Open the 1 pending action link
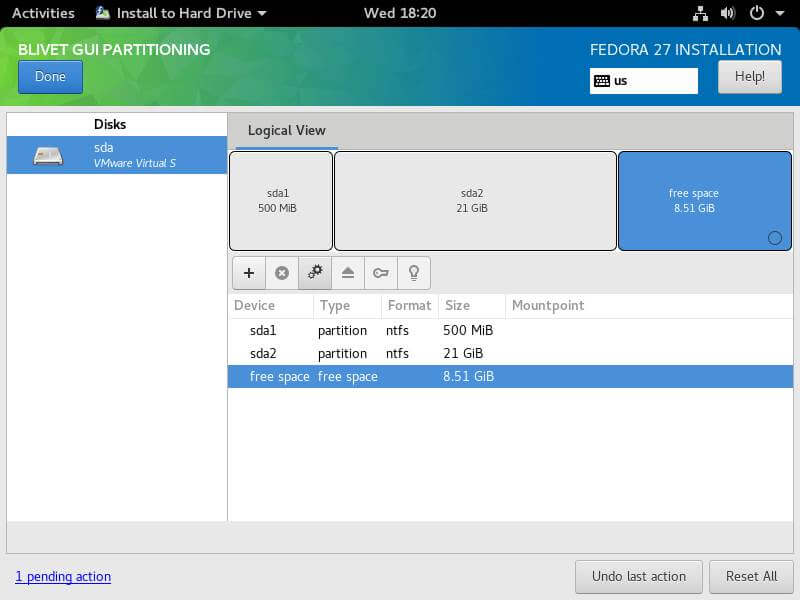Screen dimensions: 800x600 [63, 576]
